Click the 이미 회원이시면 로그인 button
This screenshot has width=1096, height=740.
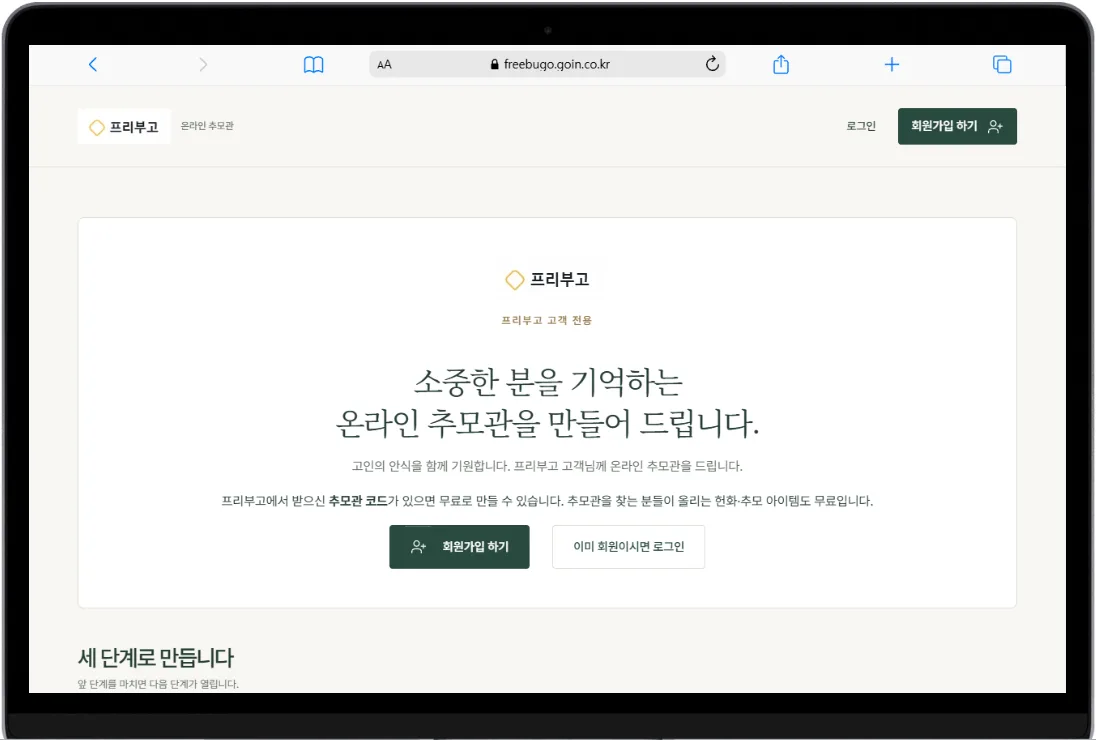[x=628, y=546]
